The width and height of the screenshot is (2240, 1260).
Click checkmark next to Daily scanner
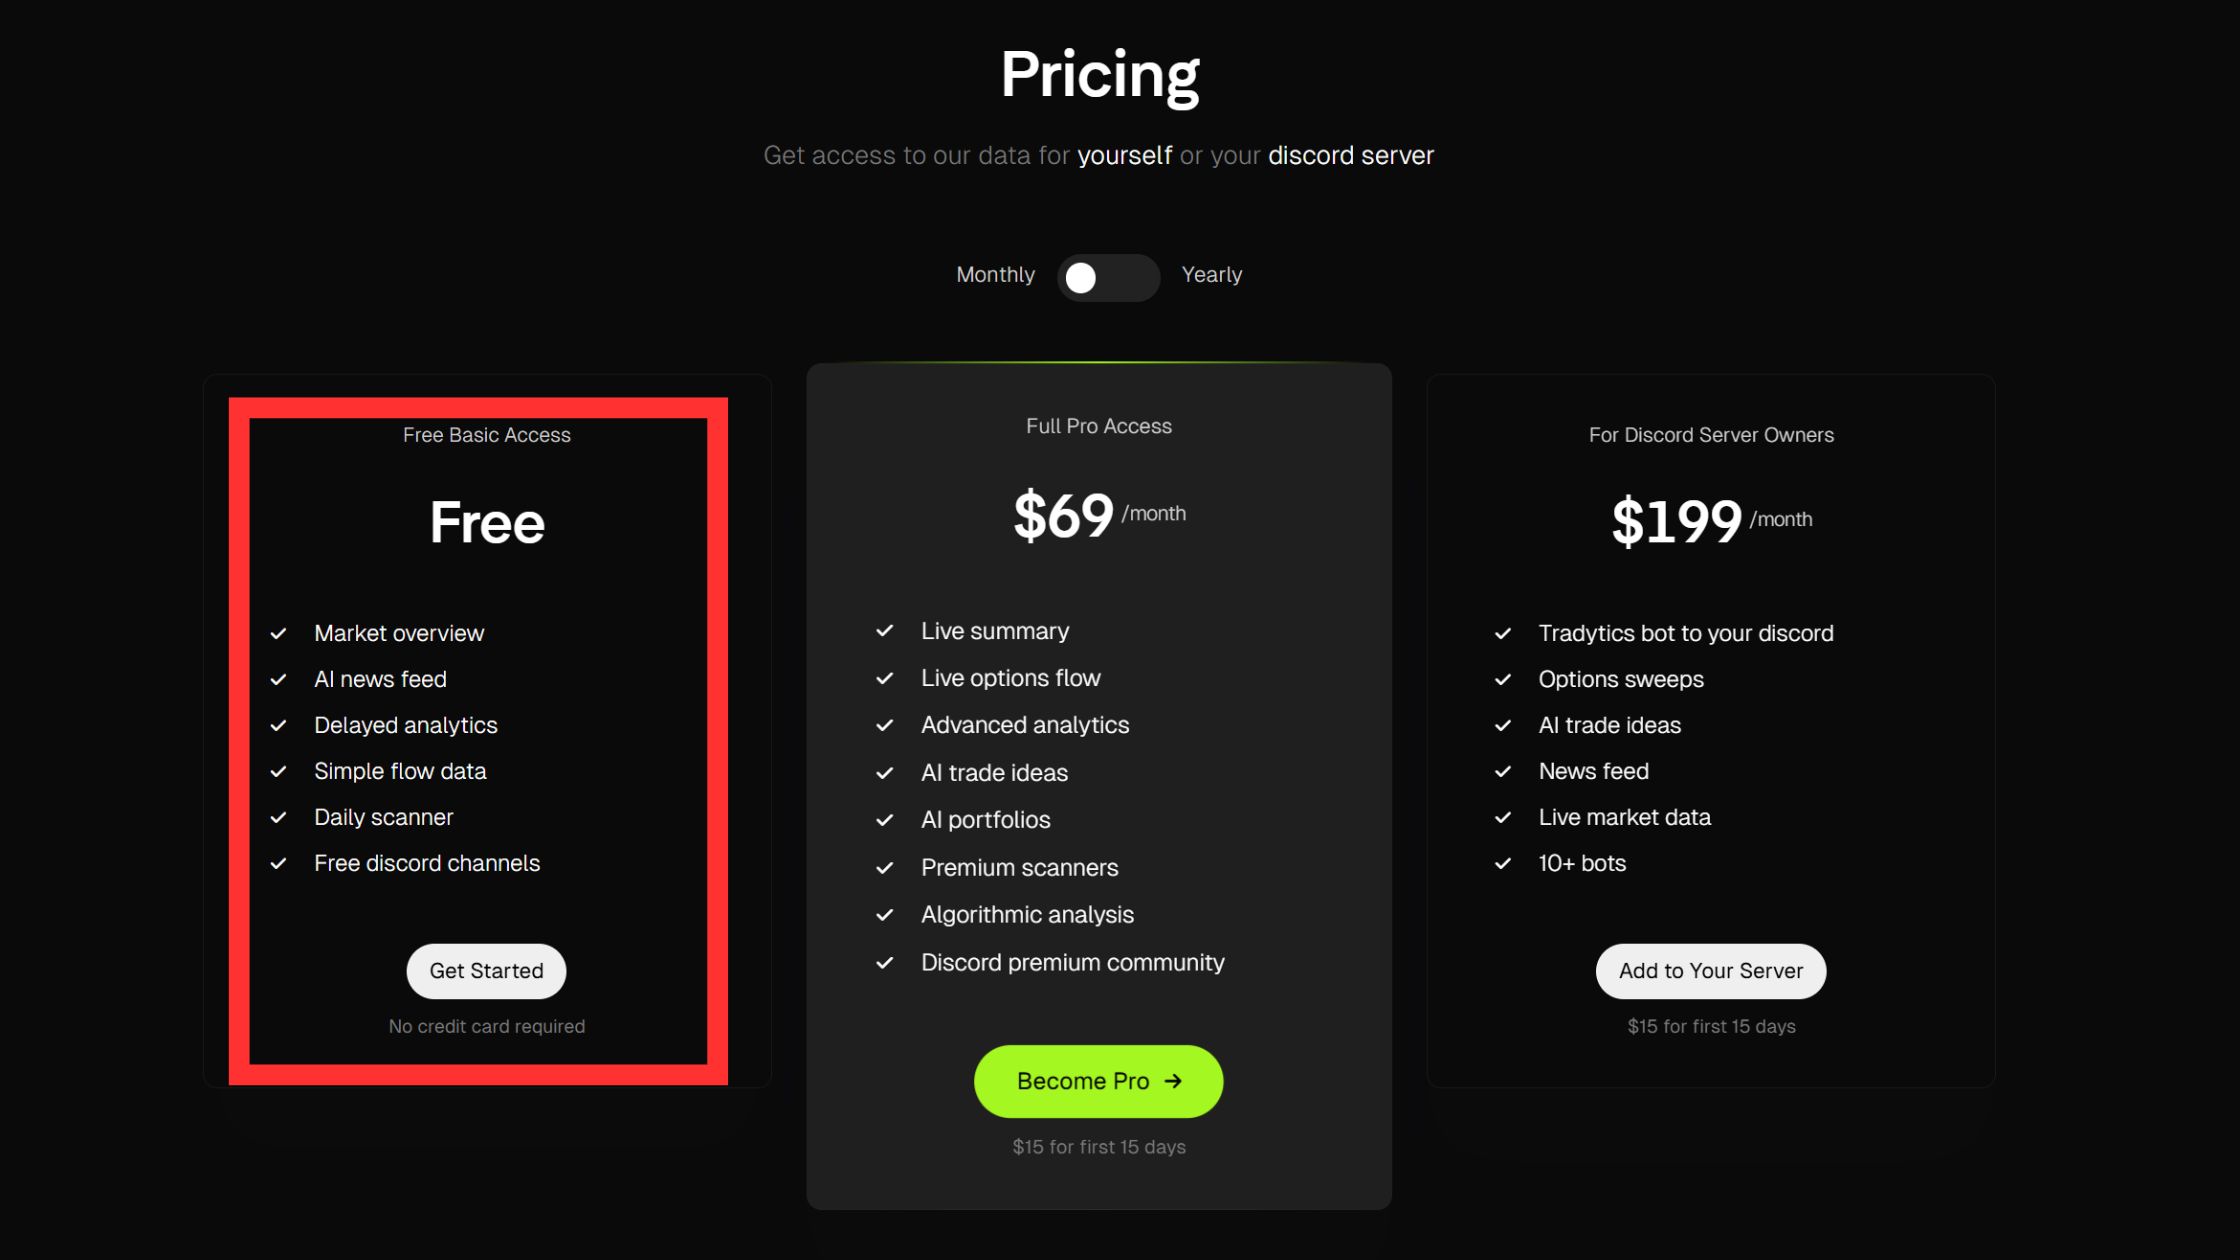[278, 817]
